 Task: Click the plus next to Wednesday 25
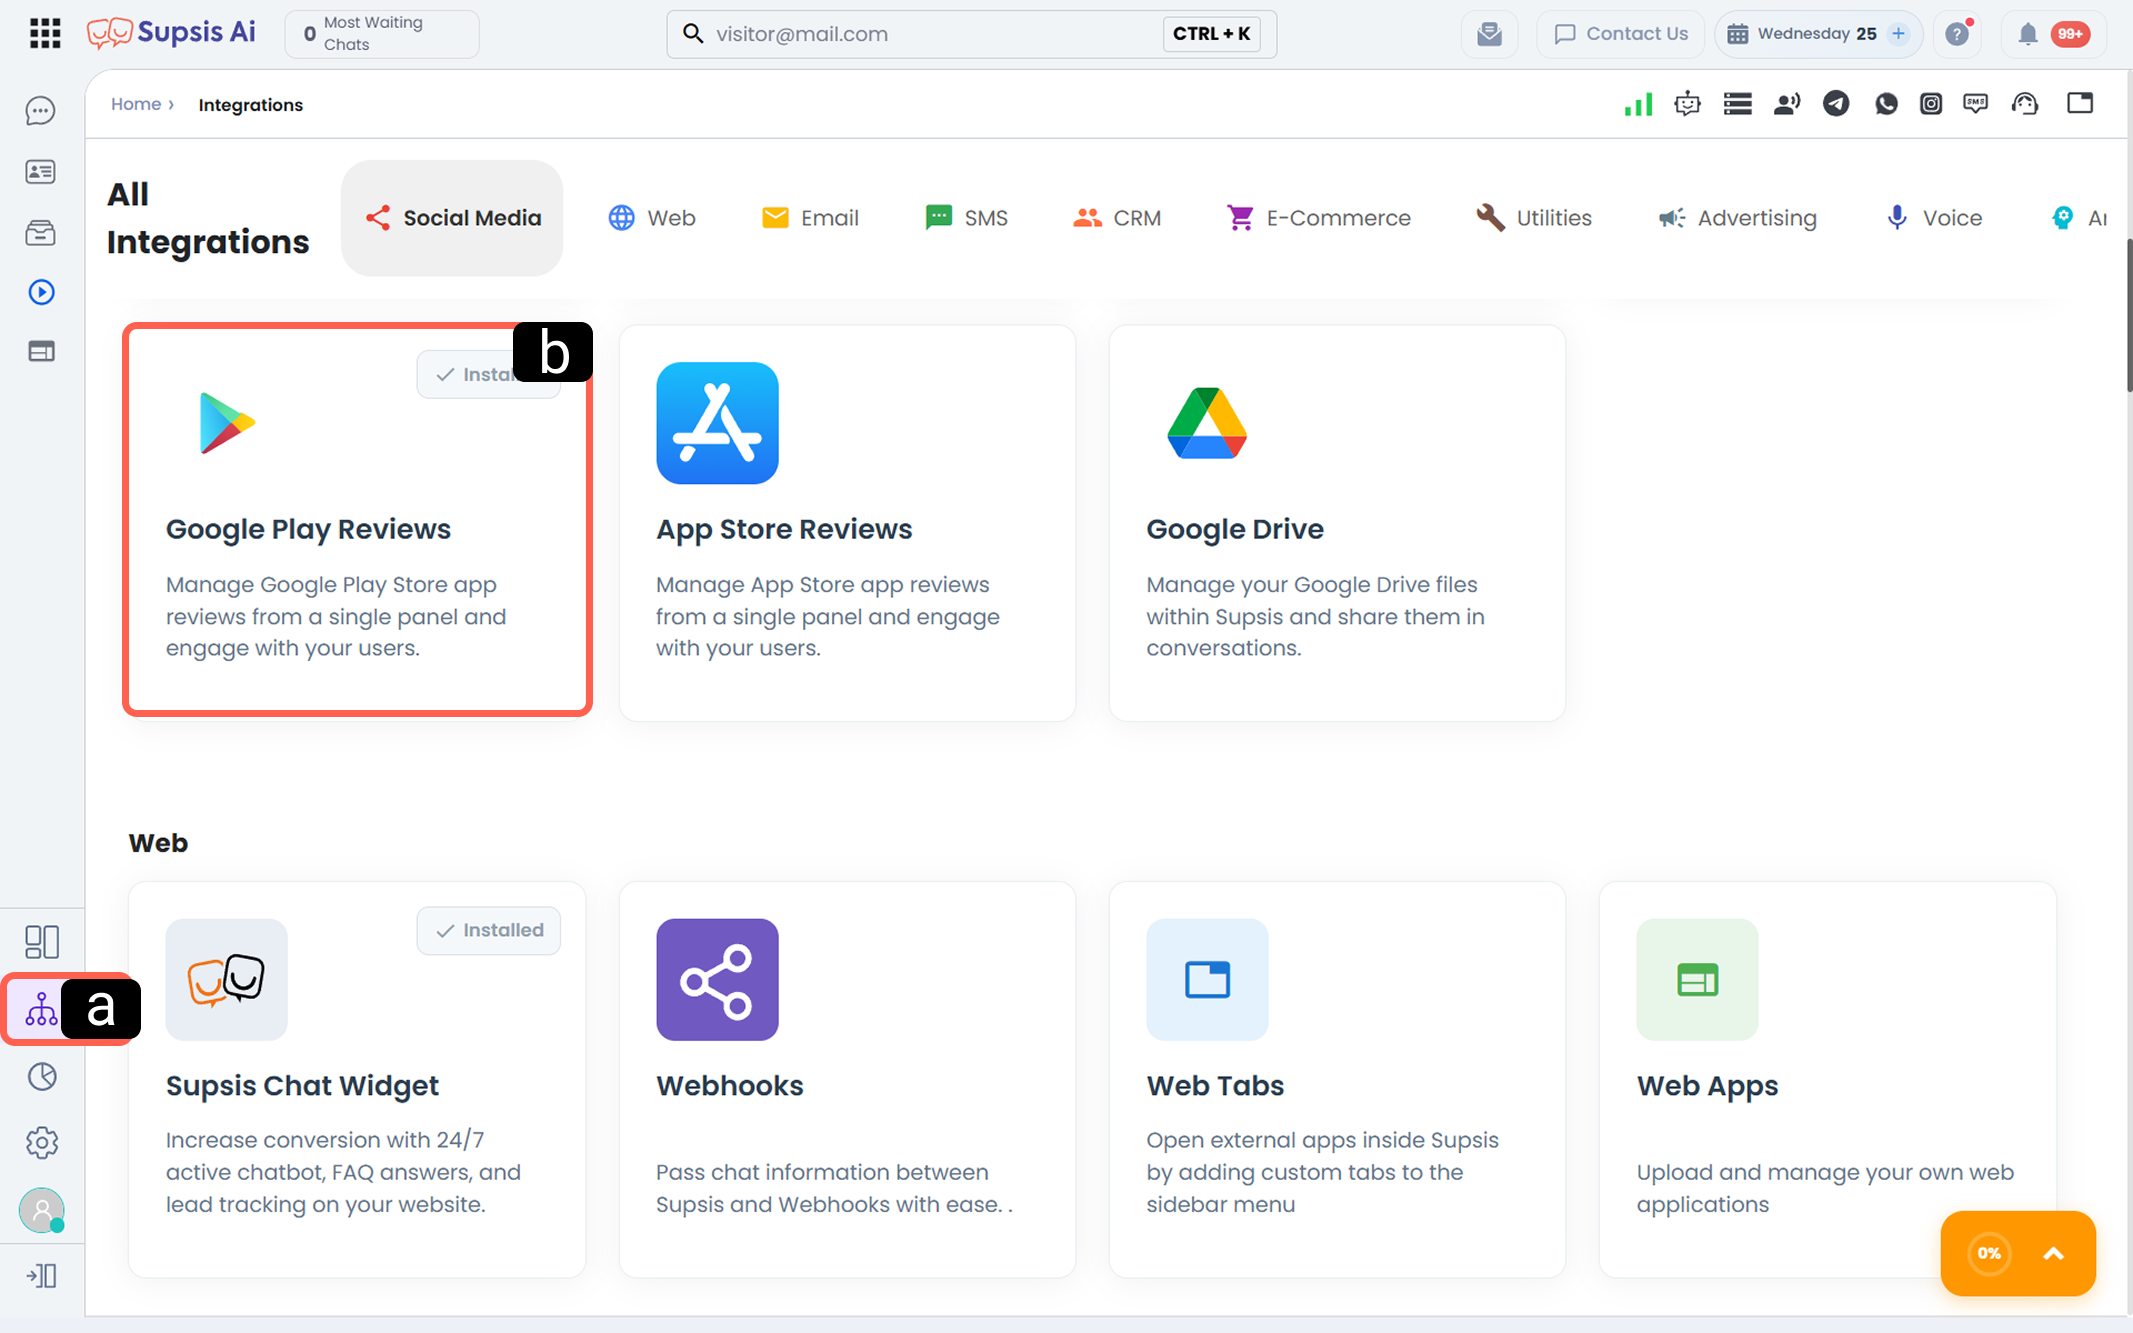tap(1898, 34)
